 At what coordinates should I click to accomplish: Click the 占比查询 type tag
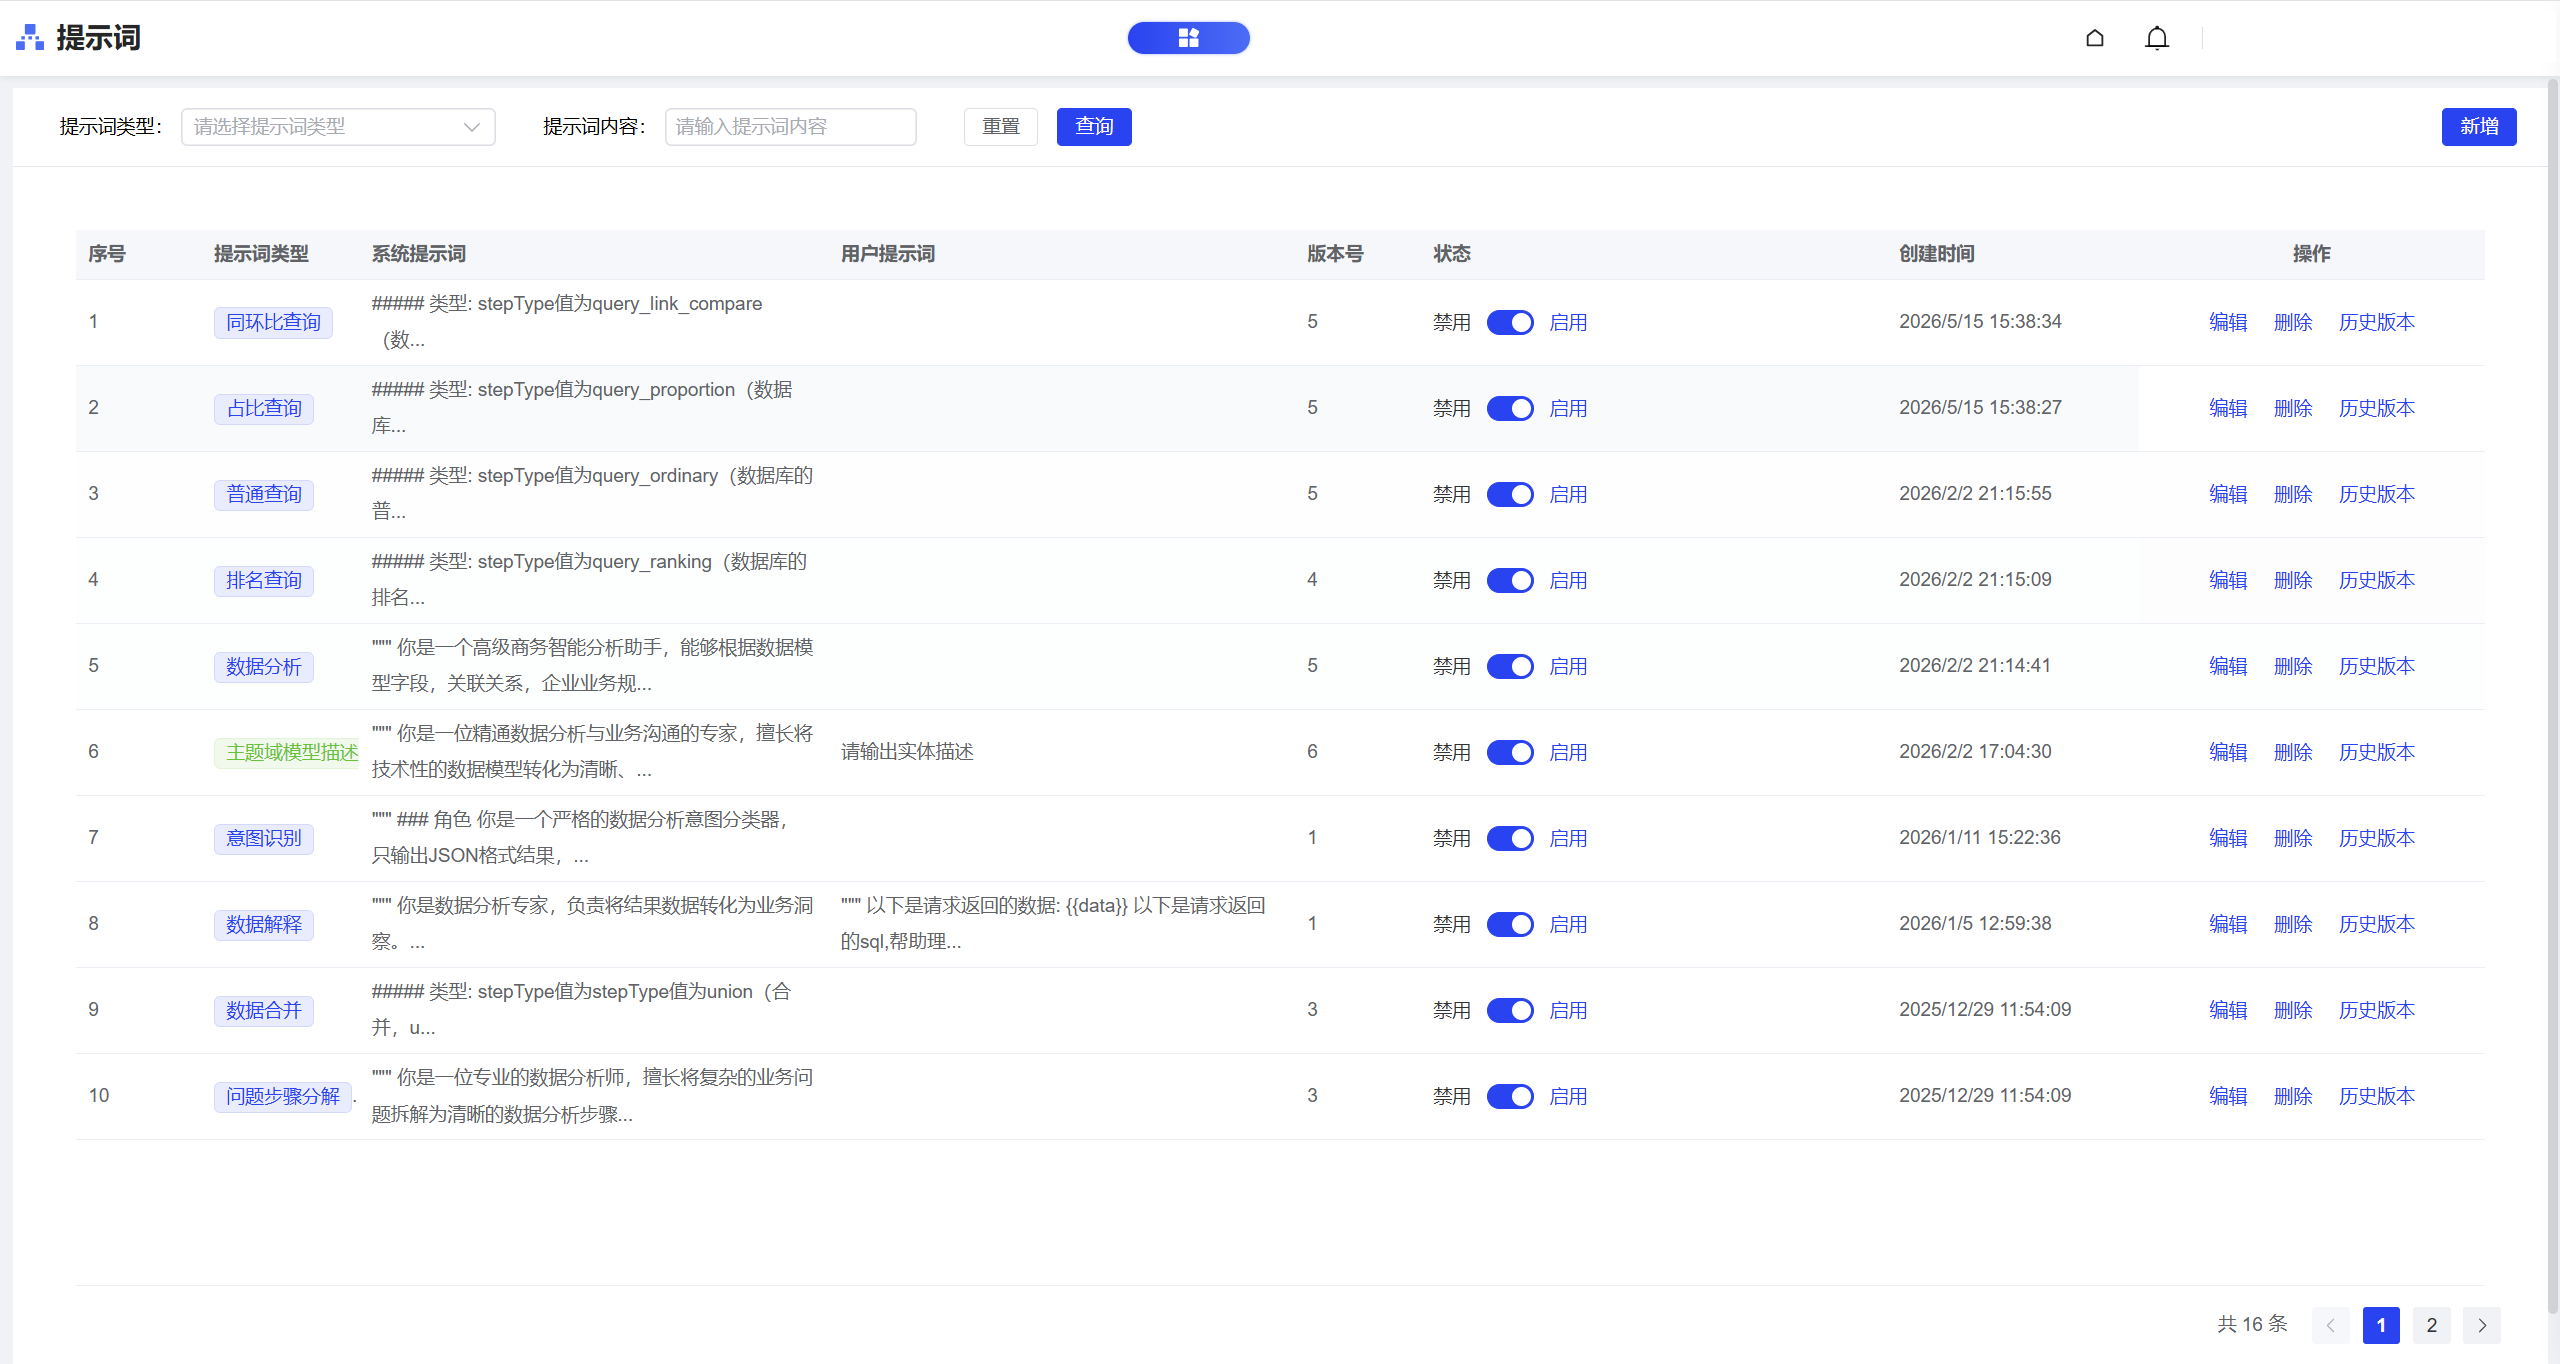(264, 409)
